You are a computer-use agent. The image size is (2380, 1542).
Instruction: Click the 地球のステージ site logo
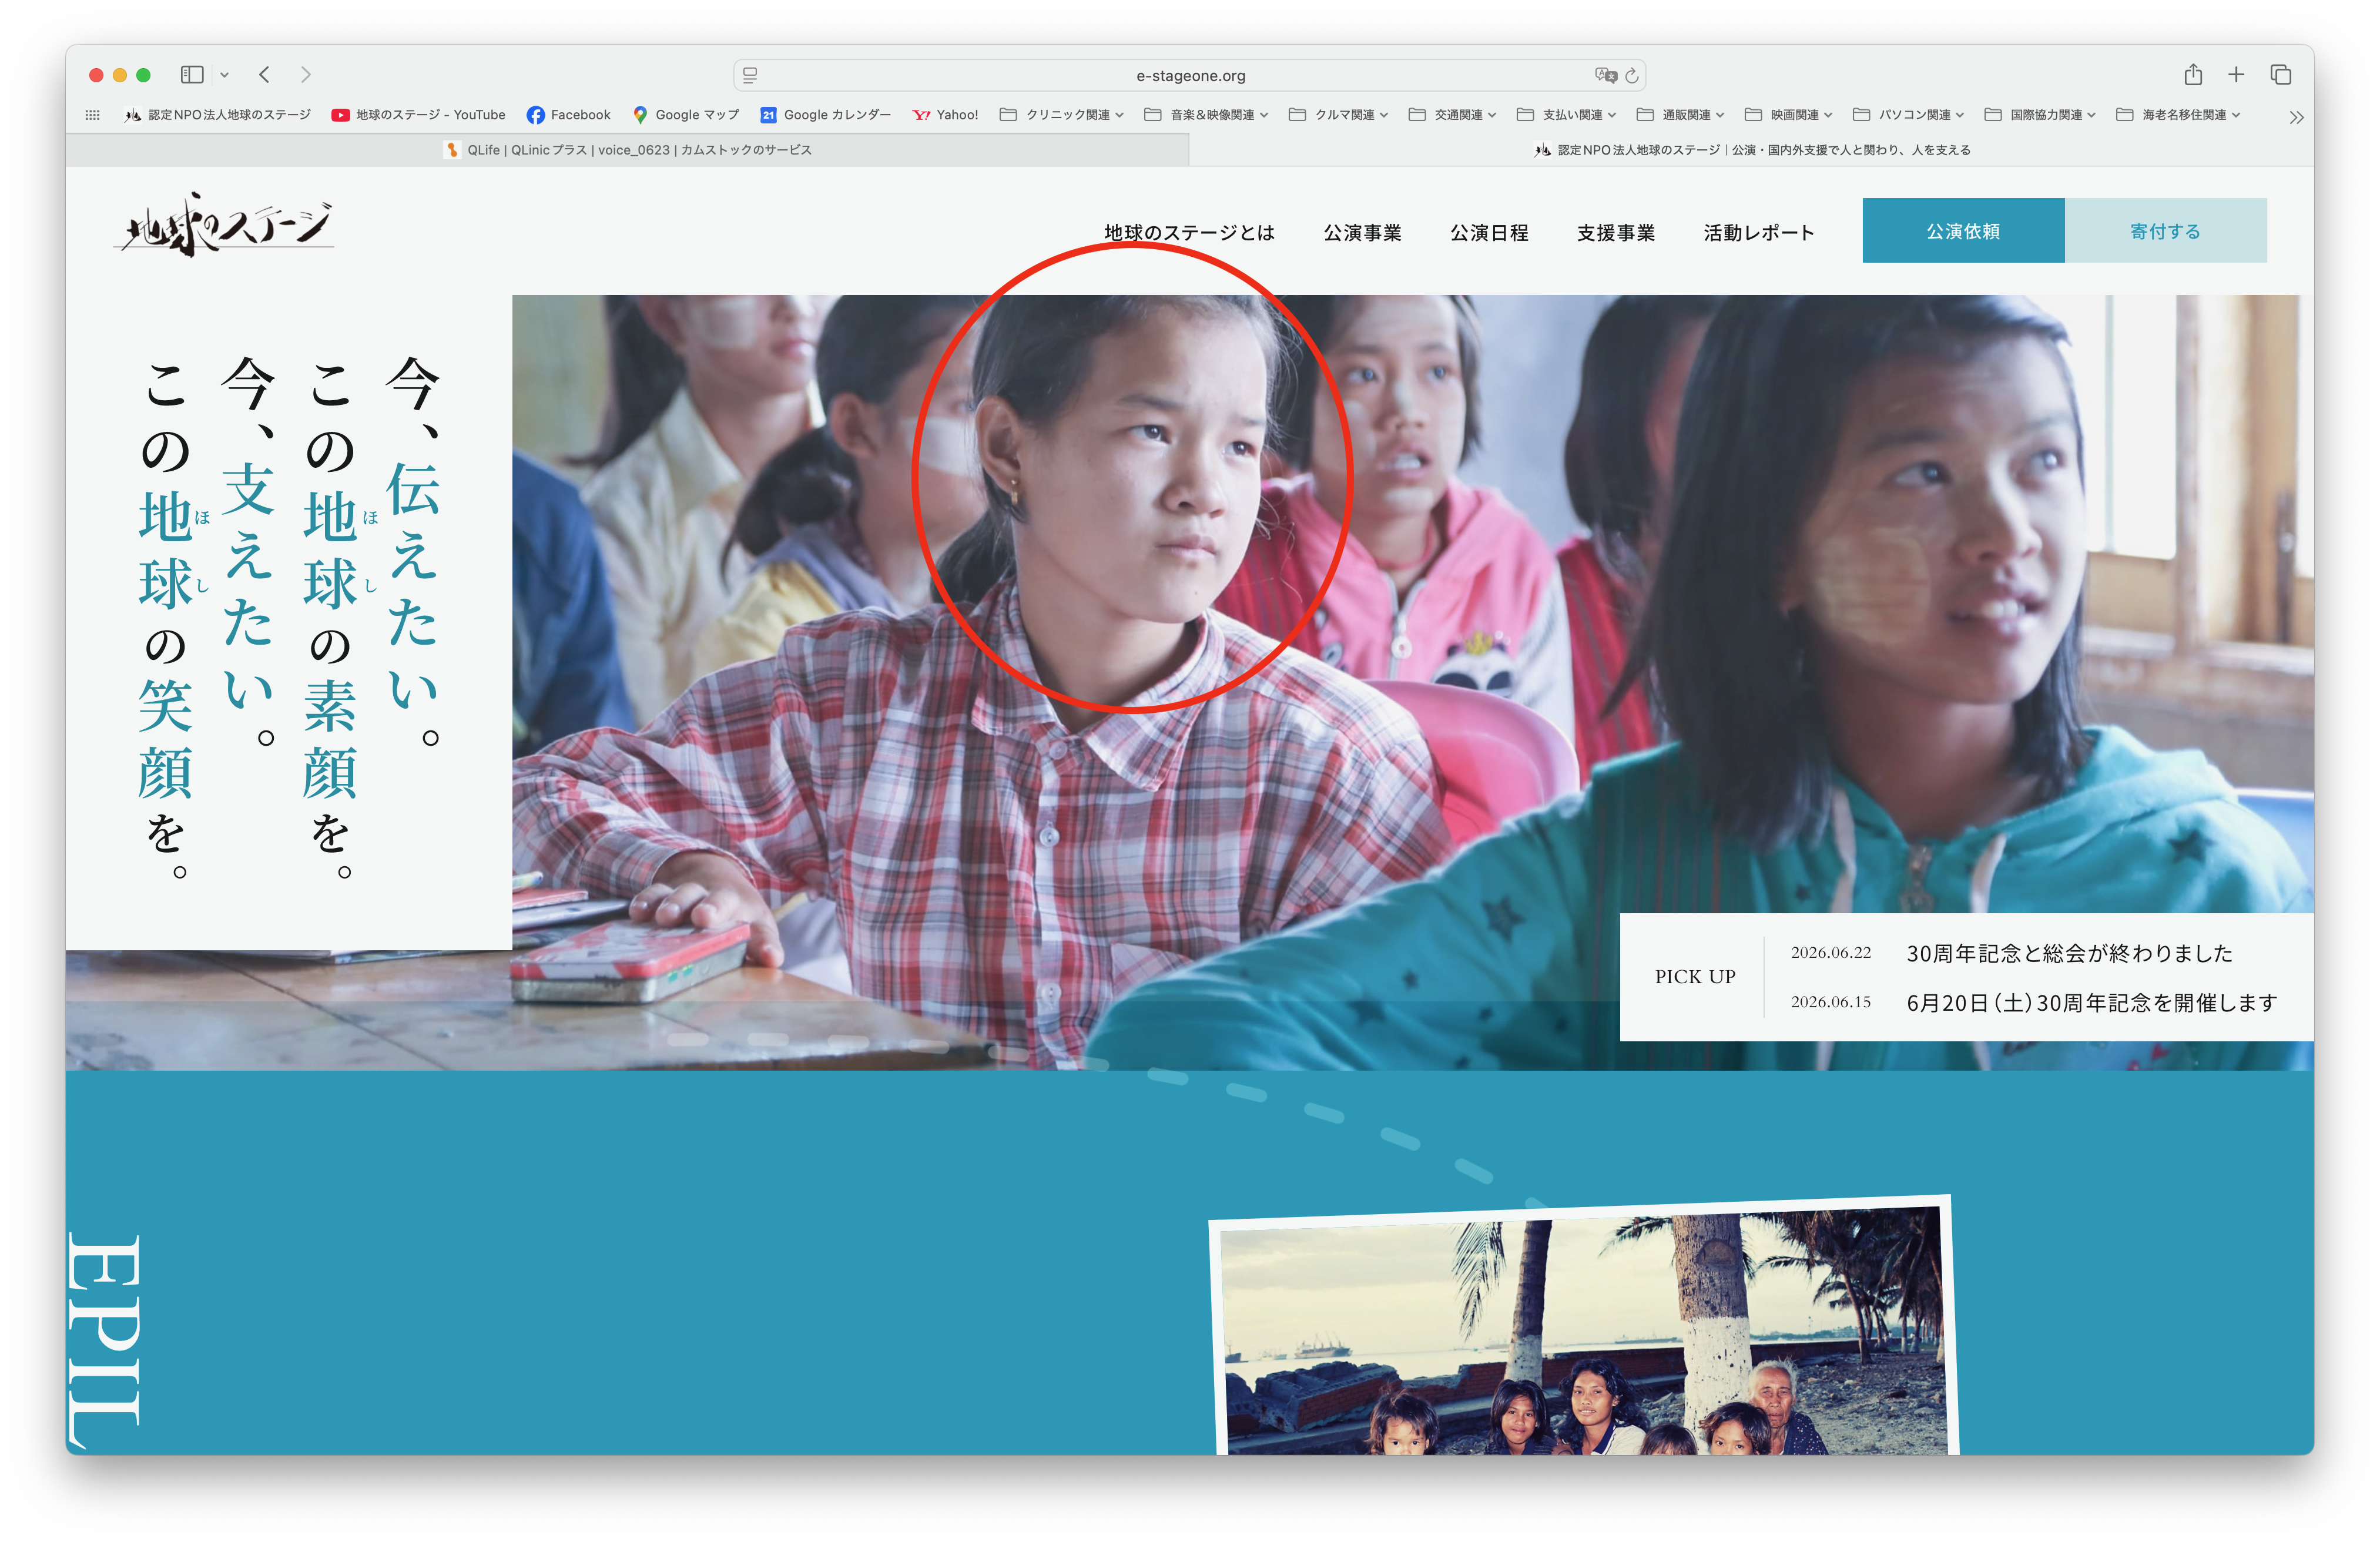pos(224,226)
